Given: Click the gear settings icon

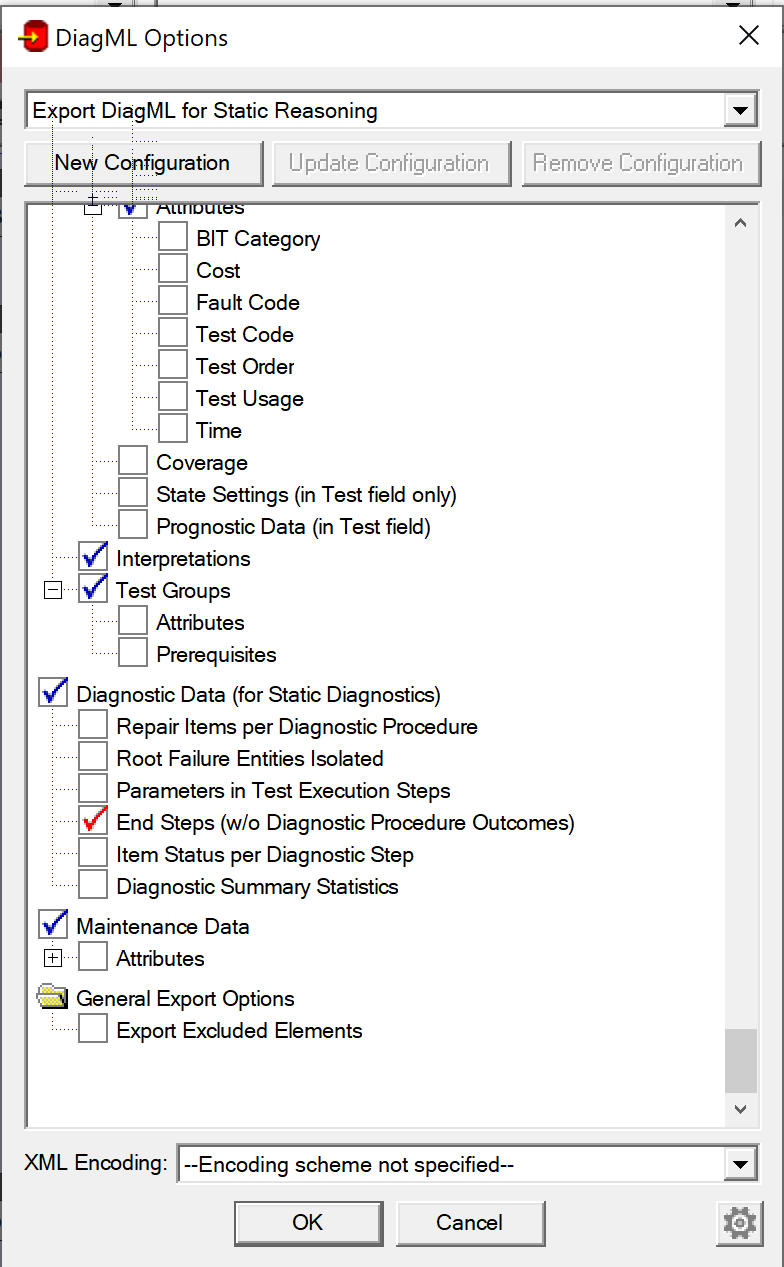Looking at the screenshot, I should 739,1223.
